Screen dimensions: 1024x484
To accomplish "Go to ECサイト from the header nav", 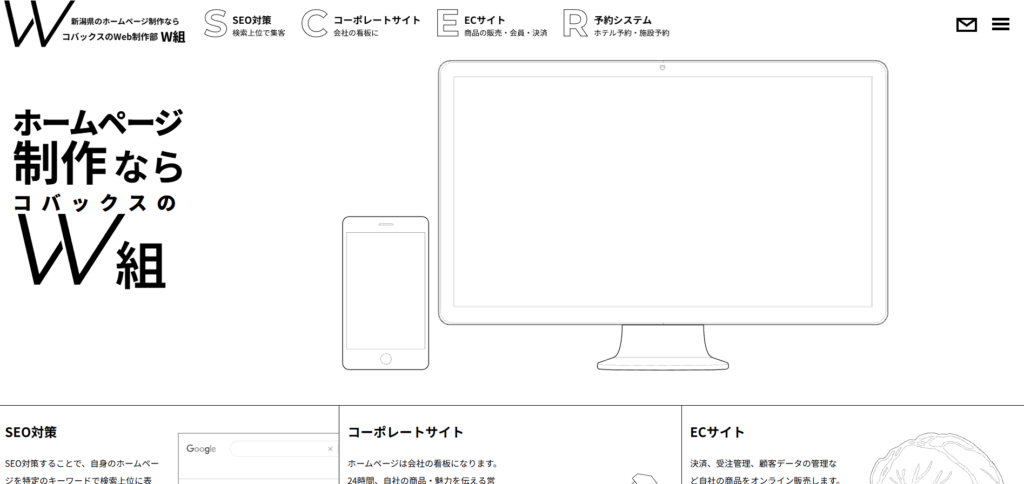I will pos(485,19).
